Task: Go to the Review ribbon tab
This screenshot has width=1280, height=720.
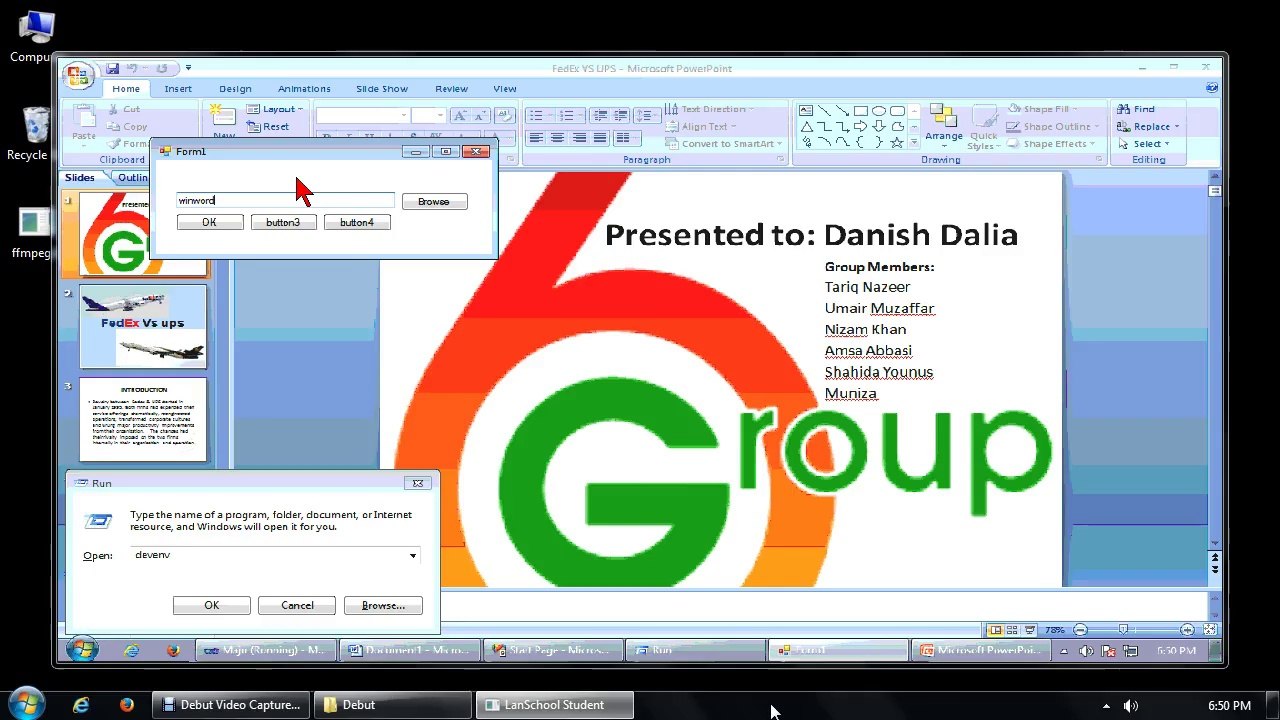Action: click(451, 89)
